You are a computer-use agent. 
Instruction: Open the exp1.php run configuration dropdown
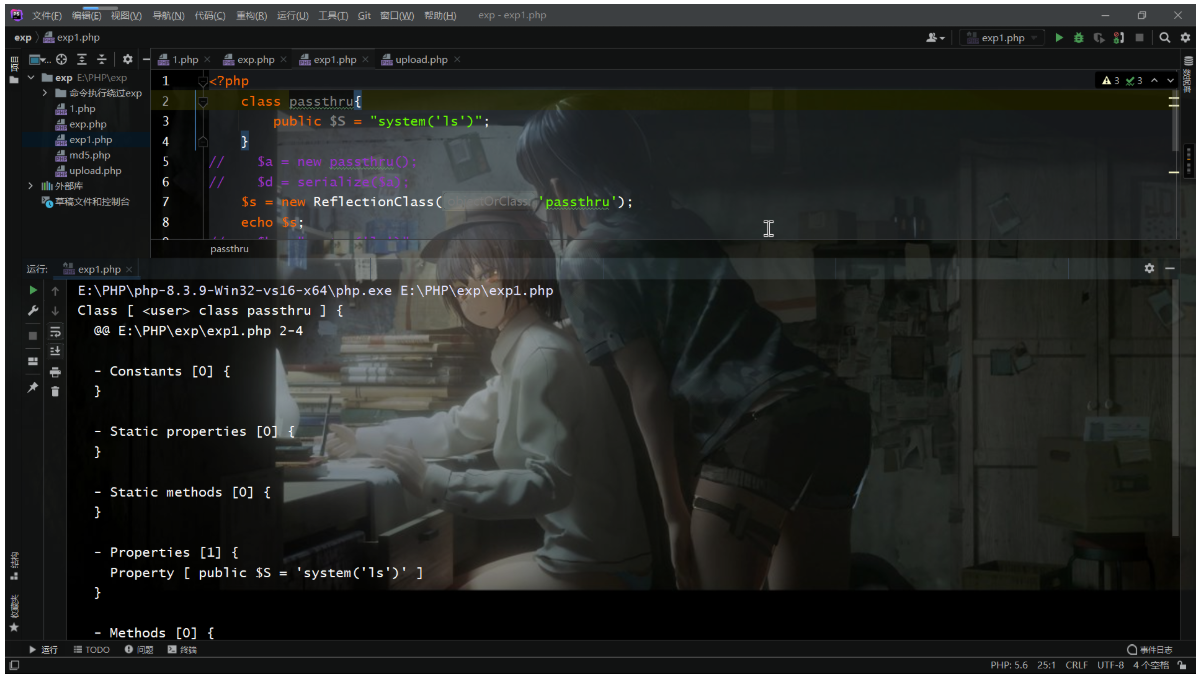1001,37
